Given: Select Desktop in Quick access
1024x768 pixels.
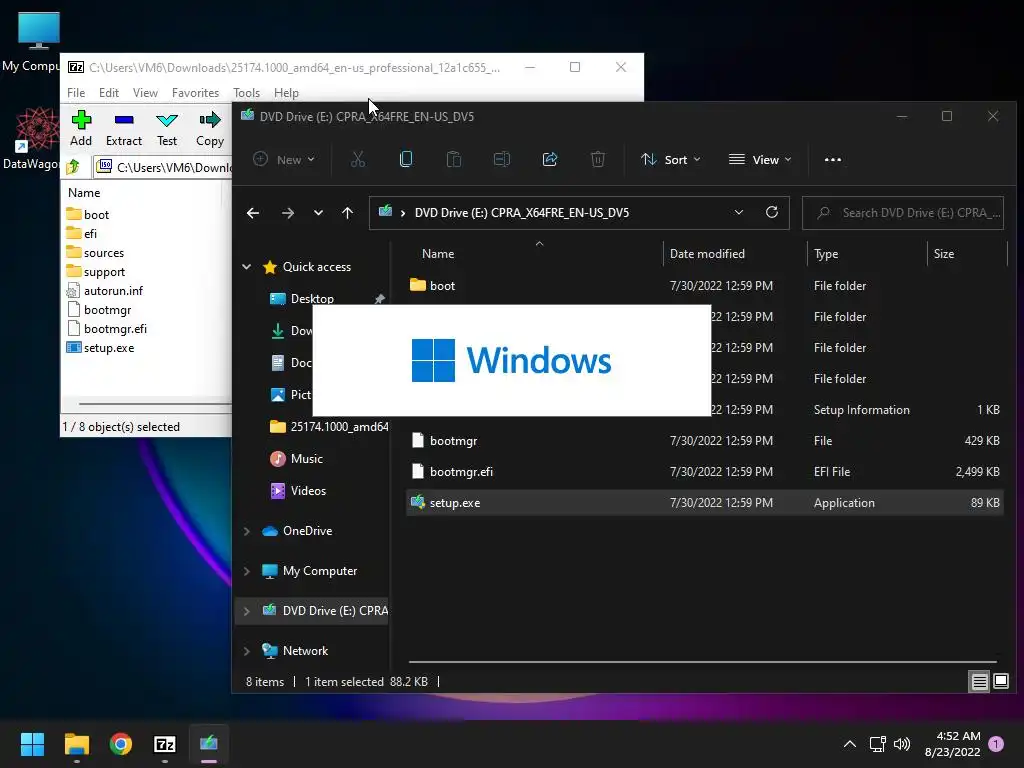Looking at the screenshot, I should point(312,298).
